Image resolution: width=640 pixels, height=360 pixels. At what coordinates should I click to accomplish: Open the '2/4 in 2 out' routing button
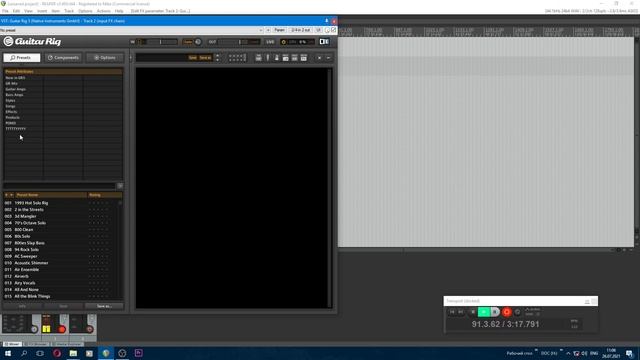[301, 30]
